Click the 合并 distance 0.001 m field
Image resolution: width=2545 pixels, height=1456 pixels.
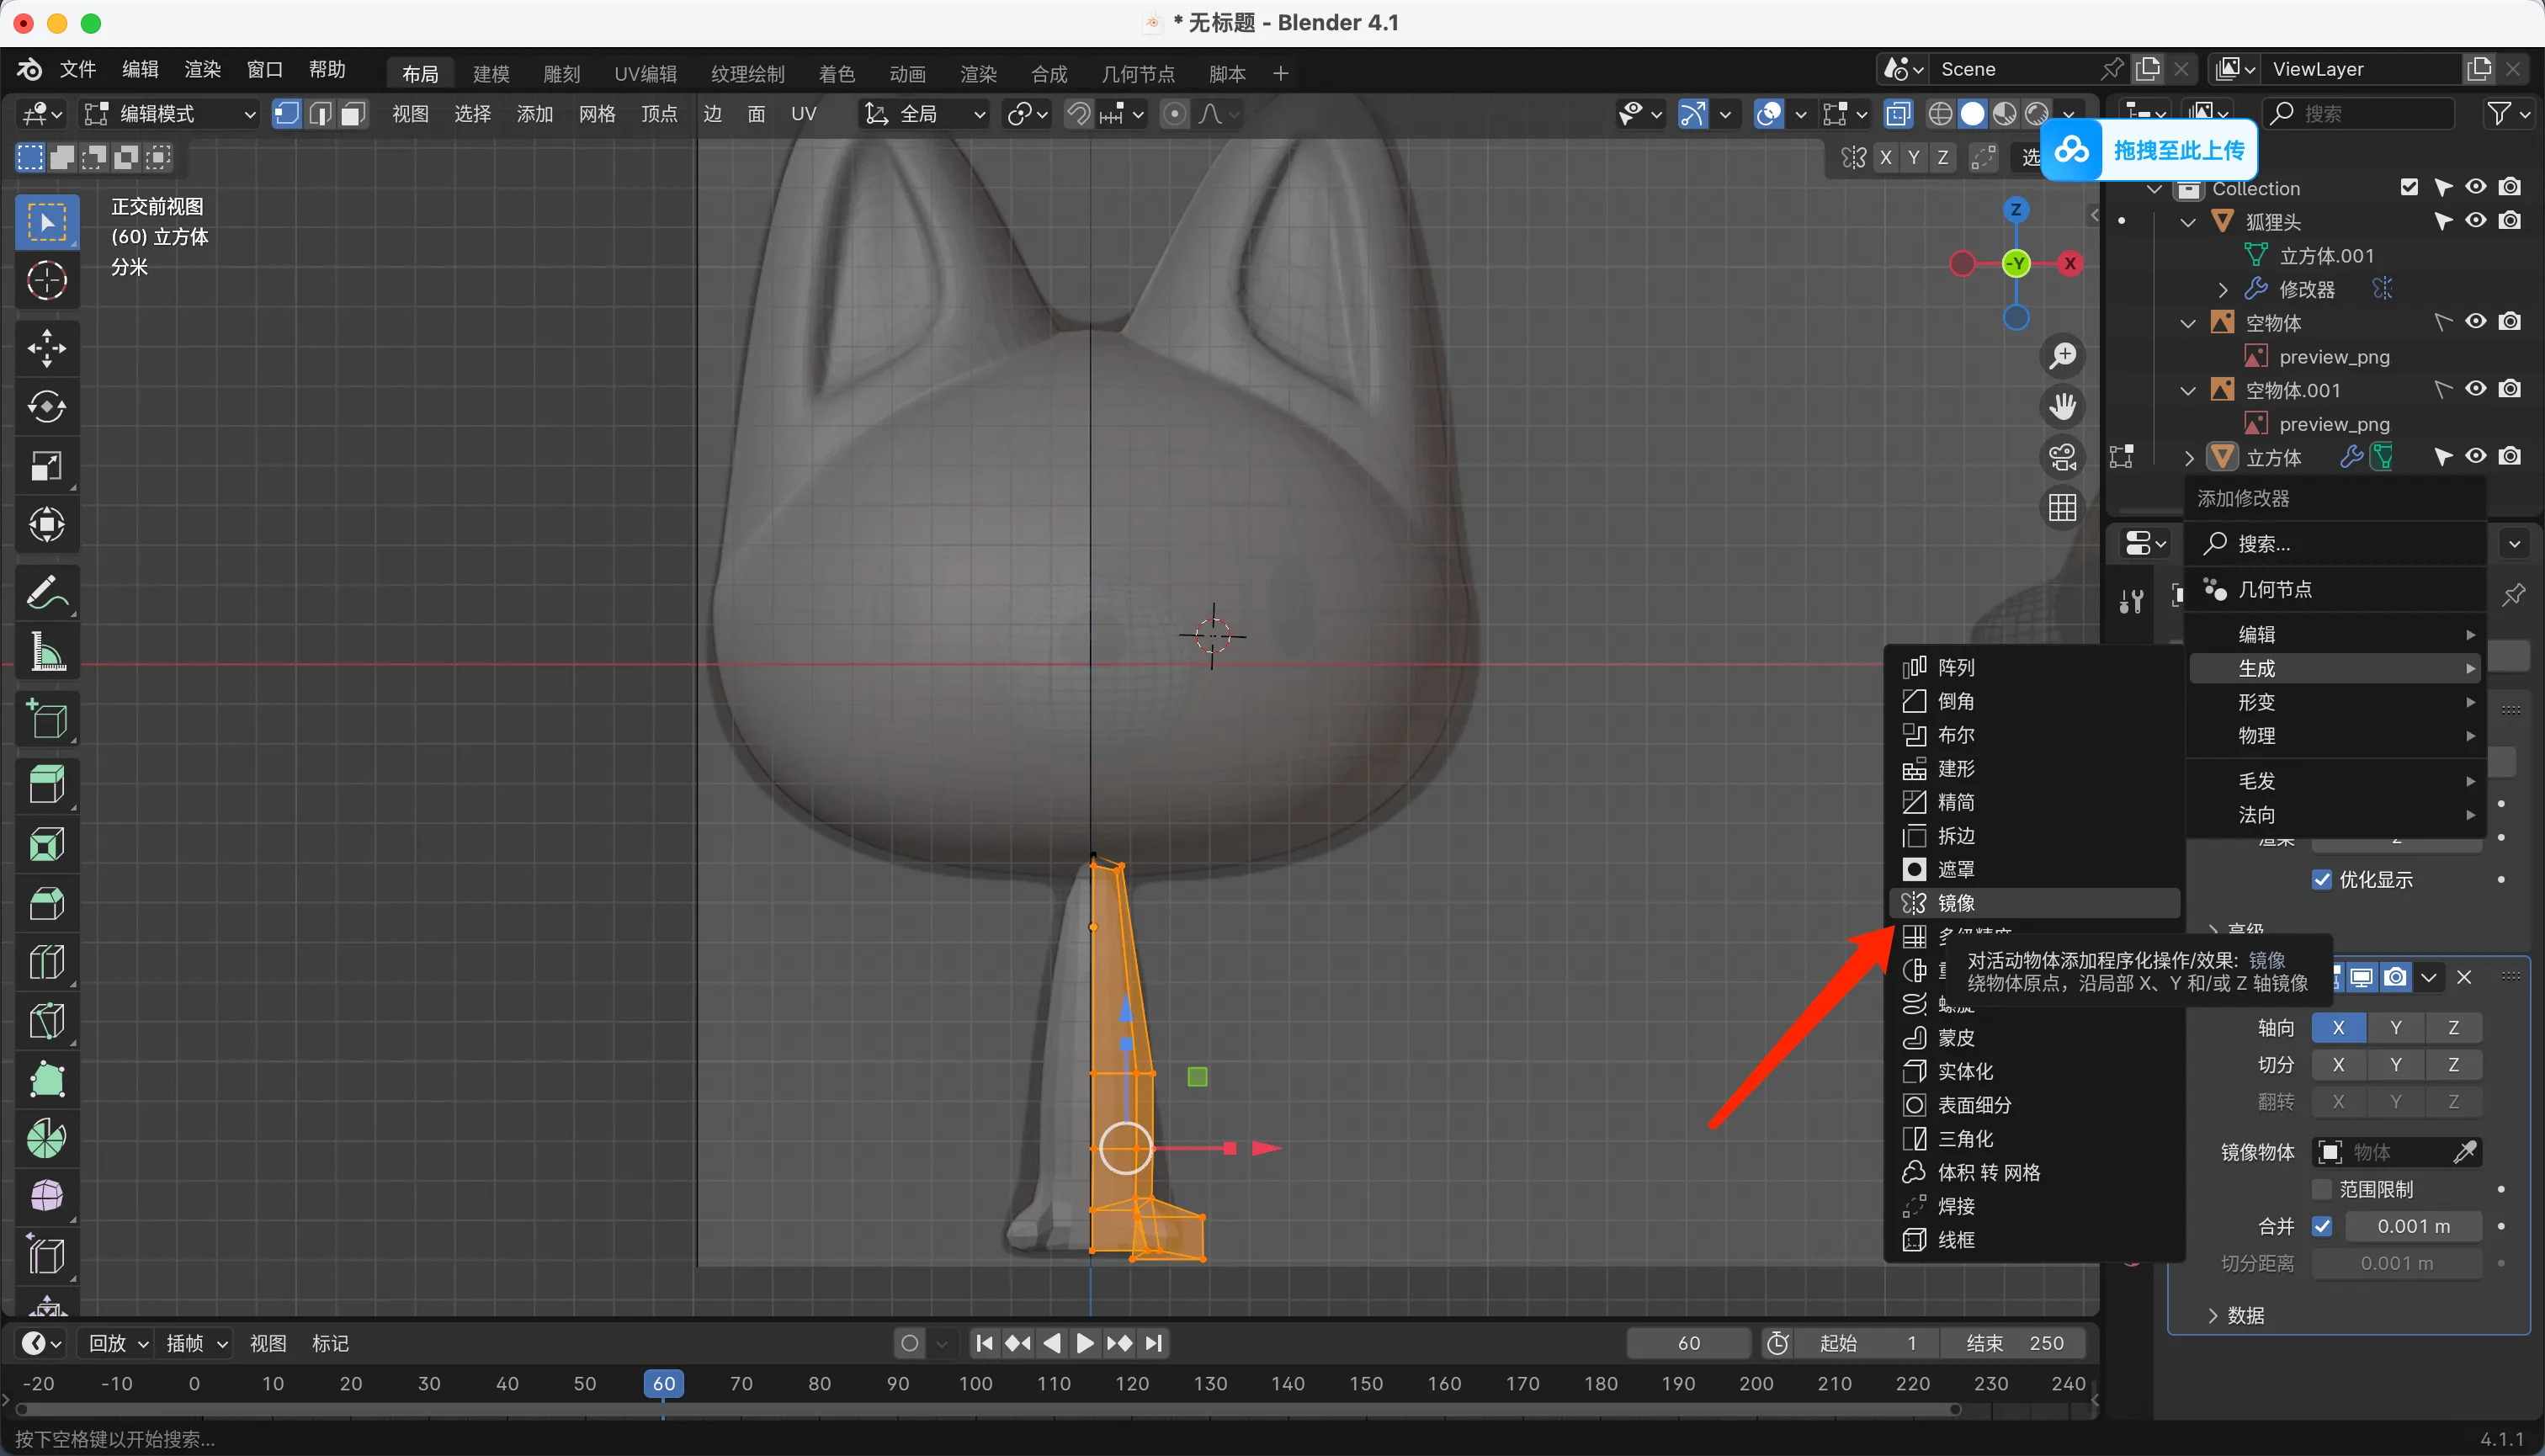click(x=2413, y=1227)
